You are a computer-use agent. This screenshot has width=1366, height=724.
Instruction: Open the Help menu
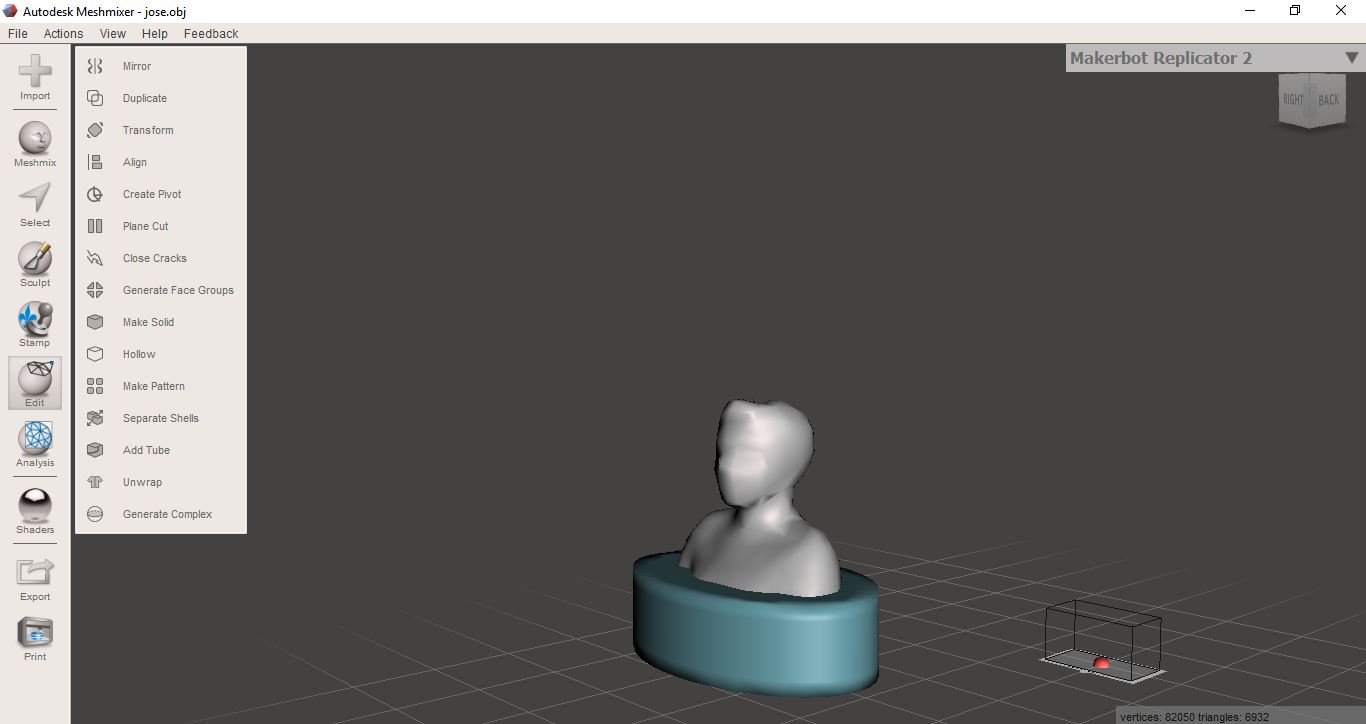click(154, 33)
